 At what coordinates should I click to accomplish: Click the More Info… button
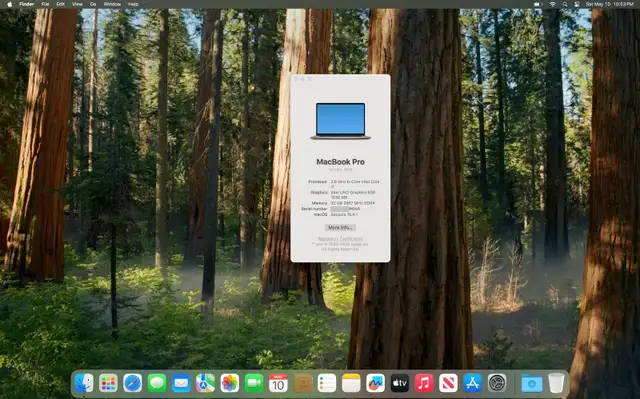pos(340,228)
